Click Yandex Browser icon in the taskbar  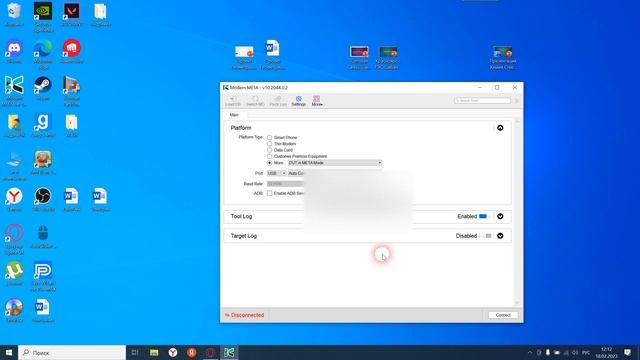point(173,352)
